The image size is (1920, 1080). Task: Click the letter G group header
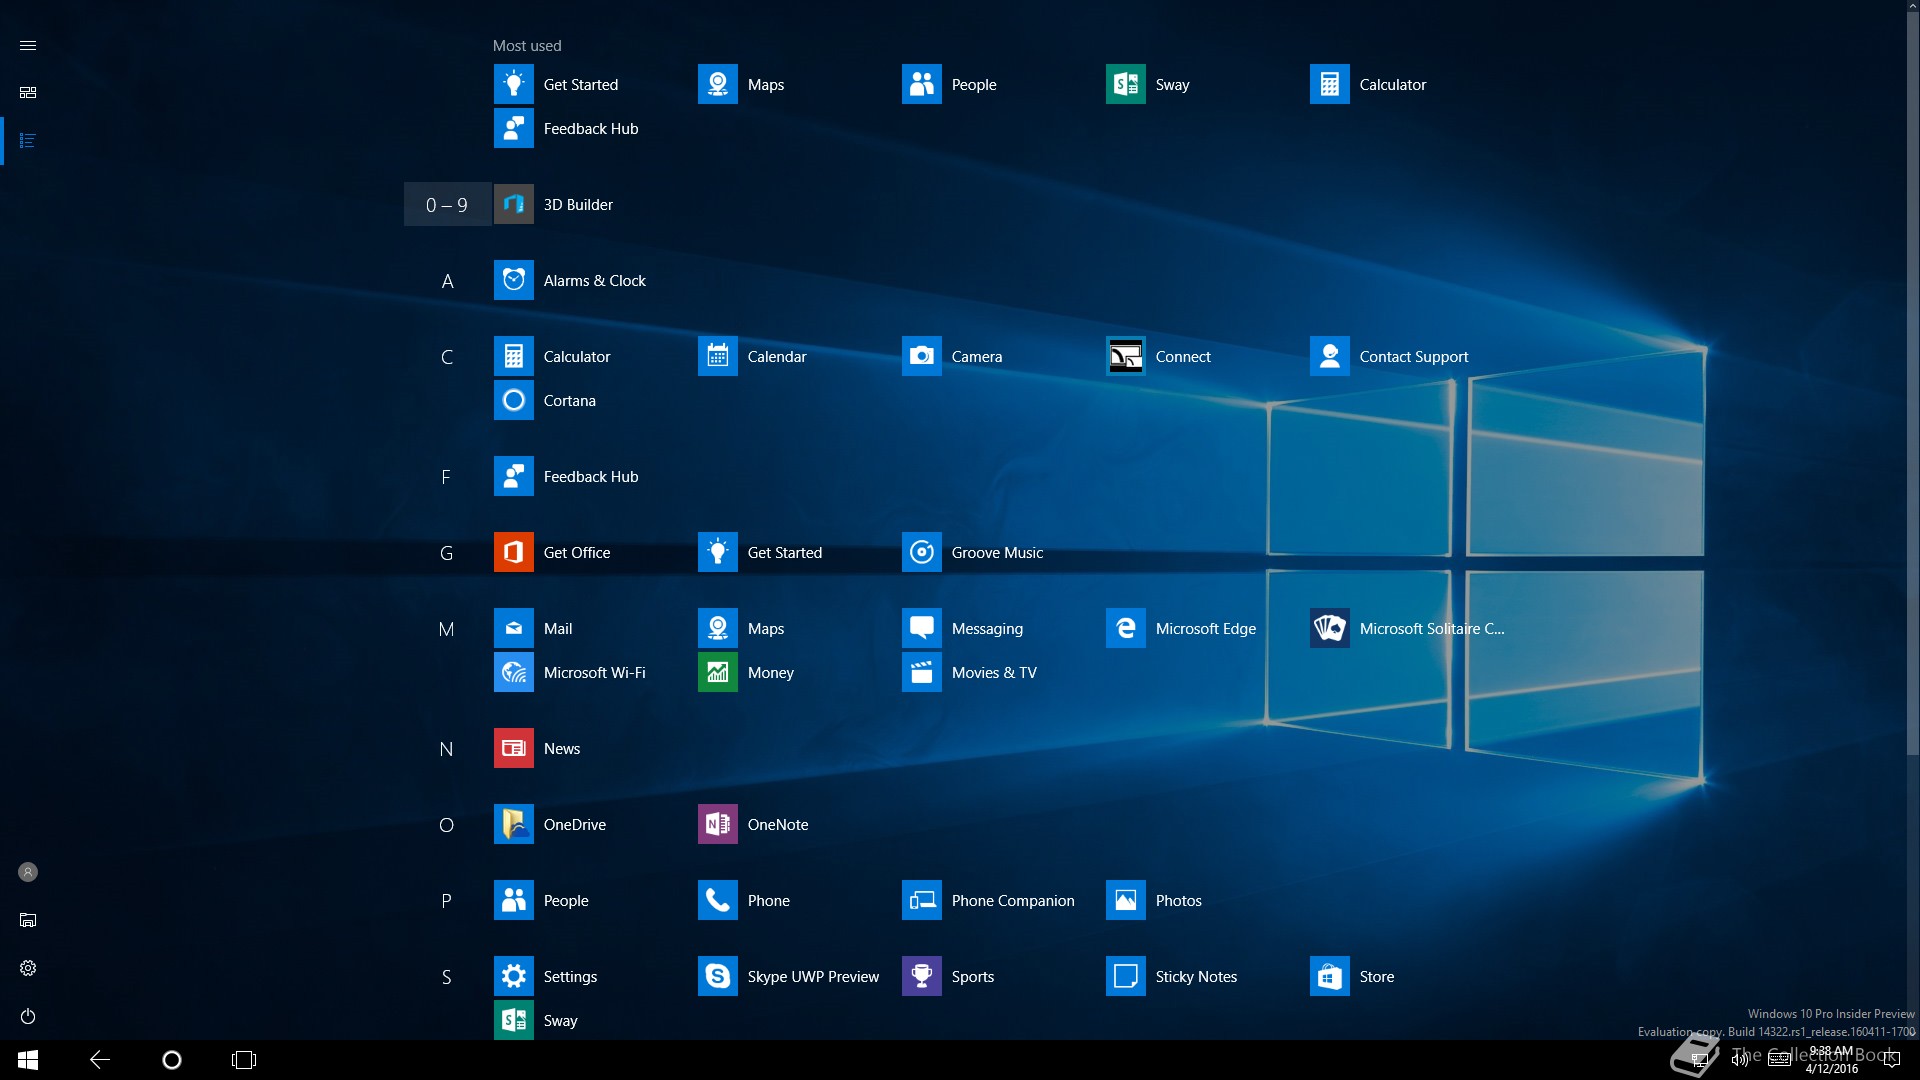point(447,553)
